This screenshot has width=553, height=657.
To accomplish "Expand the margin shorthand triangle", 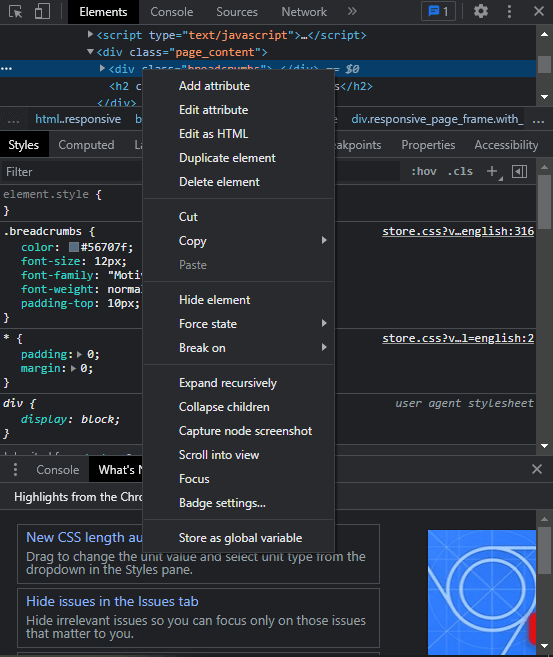I will tap(73, 369).
